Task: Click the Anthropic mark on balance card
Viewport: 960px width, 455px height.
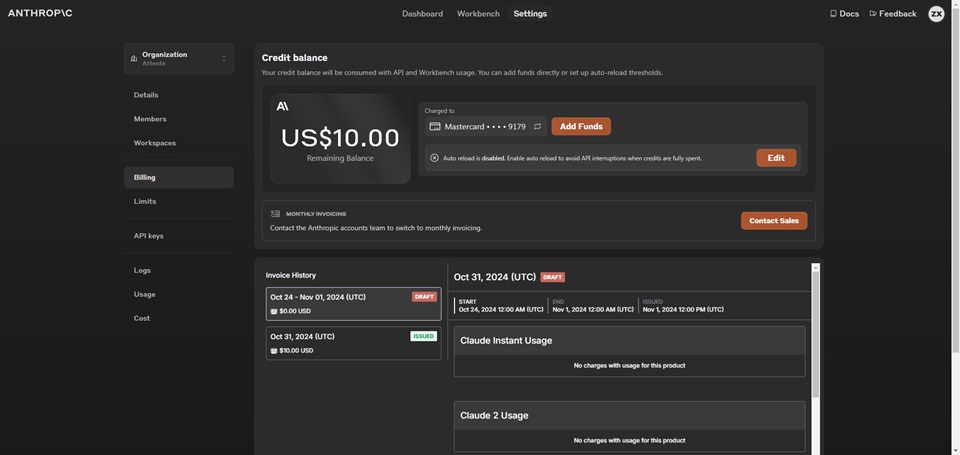Action: [282, 107]
